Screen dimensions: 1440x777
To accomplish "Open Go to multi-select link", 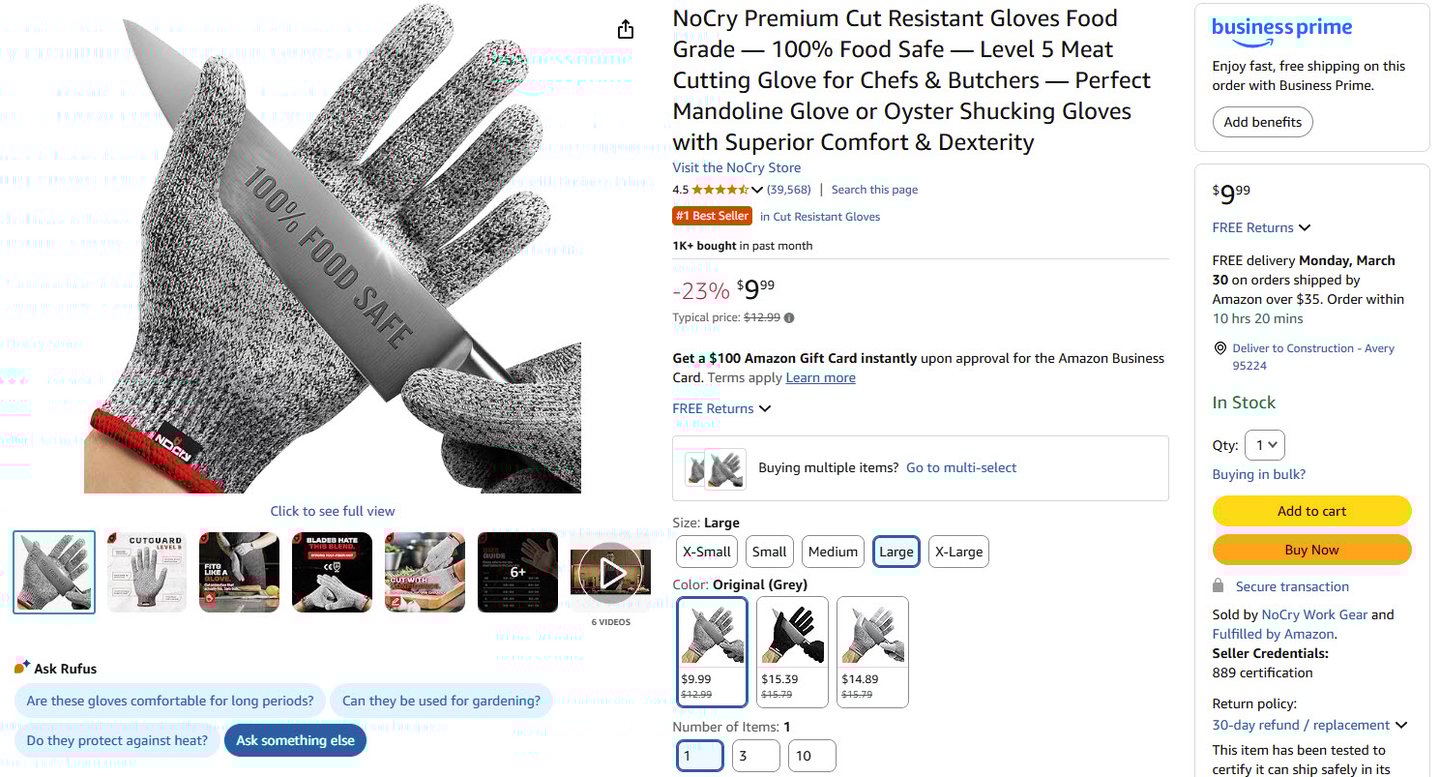I will pos(961,468).
